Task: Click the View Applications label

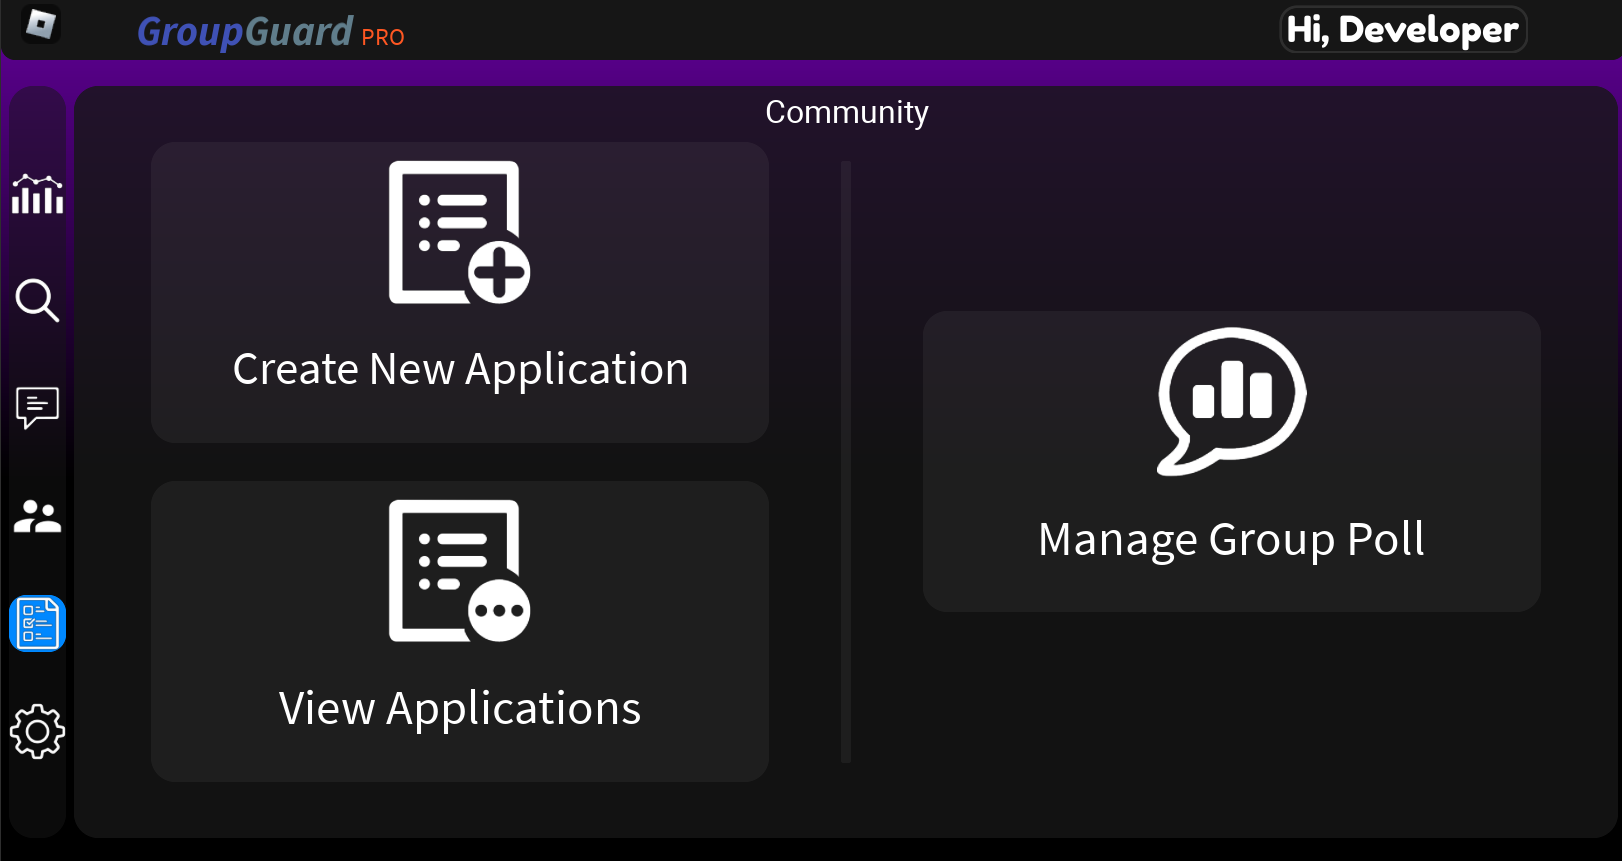Action: pos(460,708)
